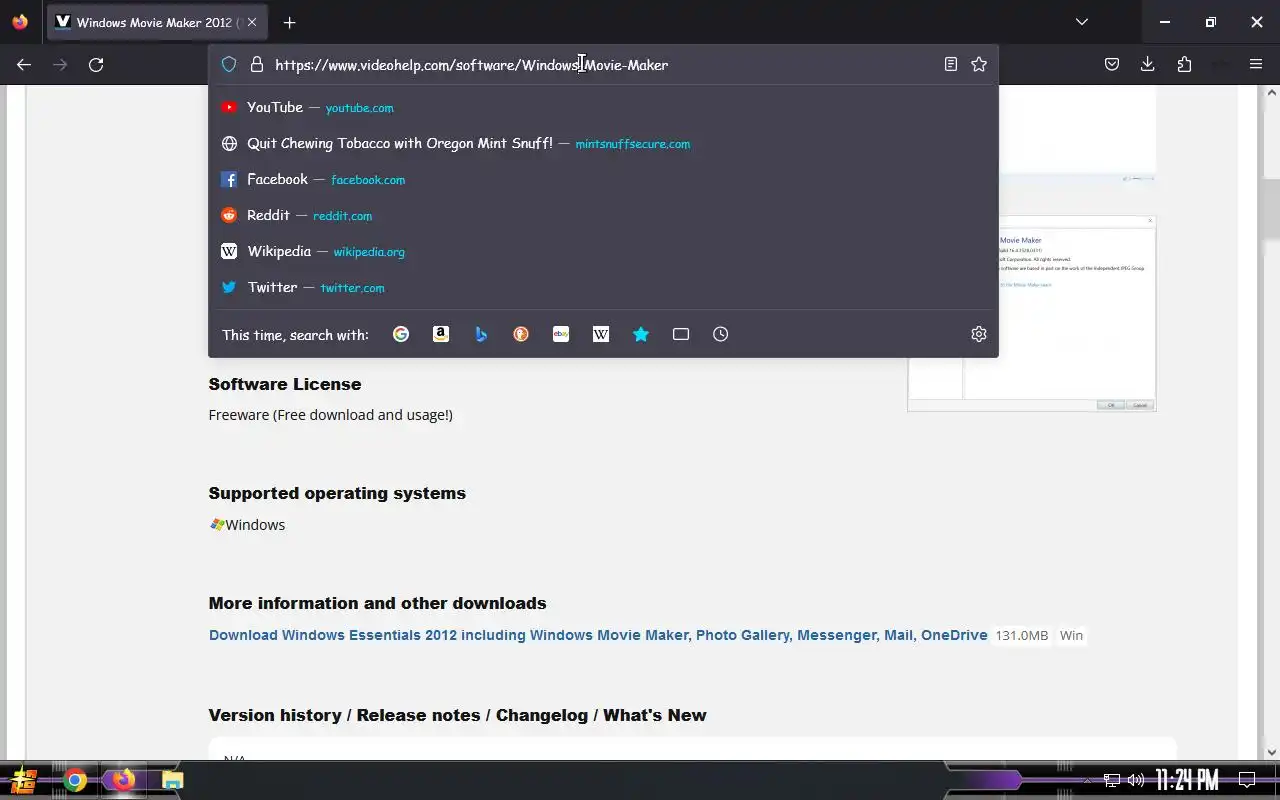This screenshot has width=1280, height=800.
Task: Click the Supported operating systems heading
Action: [x=337, y=493]
